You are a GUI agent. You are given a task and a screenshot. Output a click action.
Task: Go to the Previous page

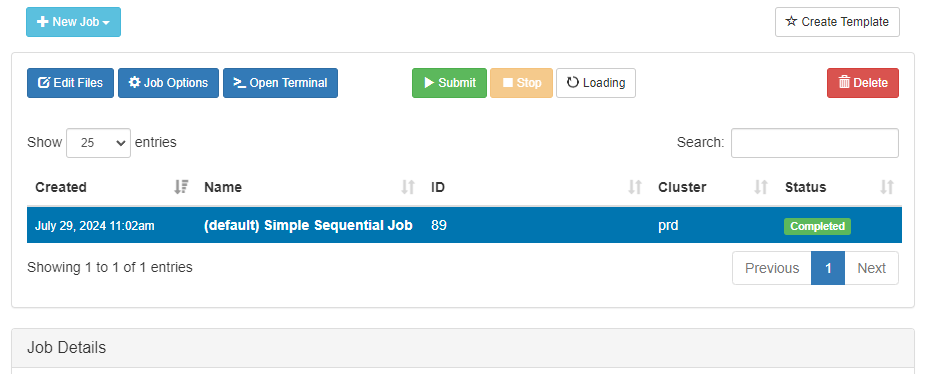772,268
